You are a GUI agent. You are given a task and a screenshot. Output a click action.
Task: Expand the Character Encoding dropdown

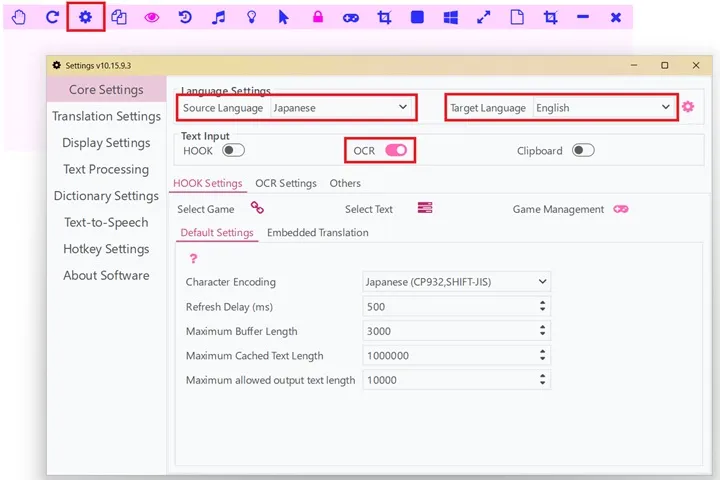click(x=456, y=282)
